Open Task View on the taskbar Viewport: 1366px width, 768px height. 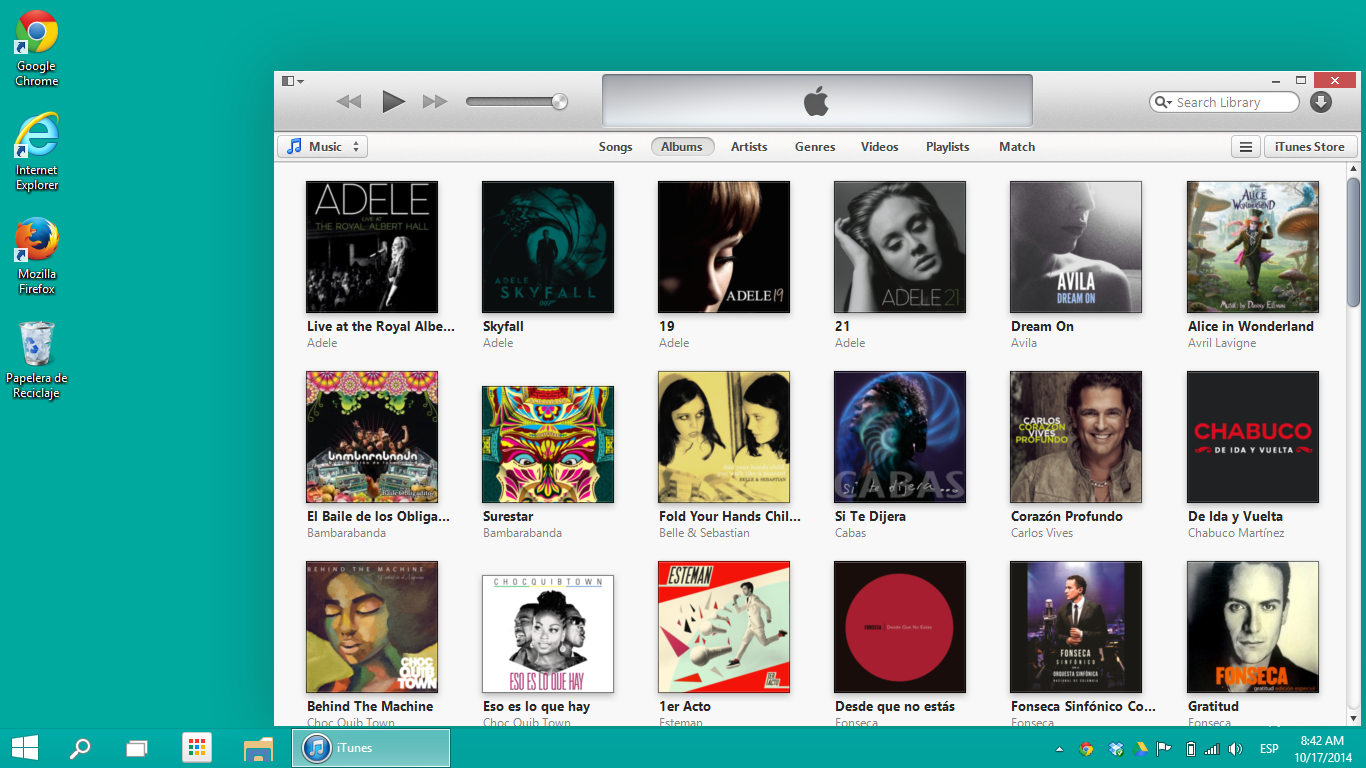coord(137,748)
